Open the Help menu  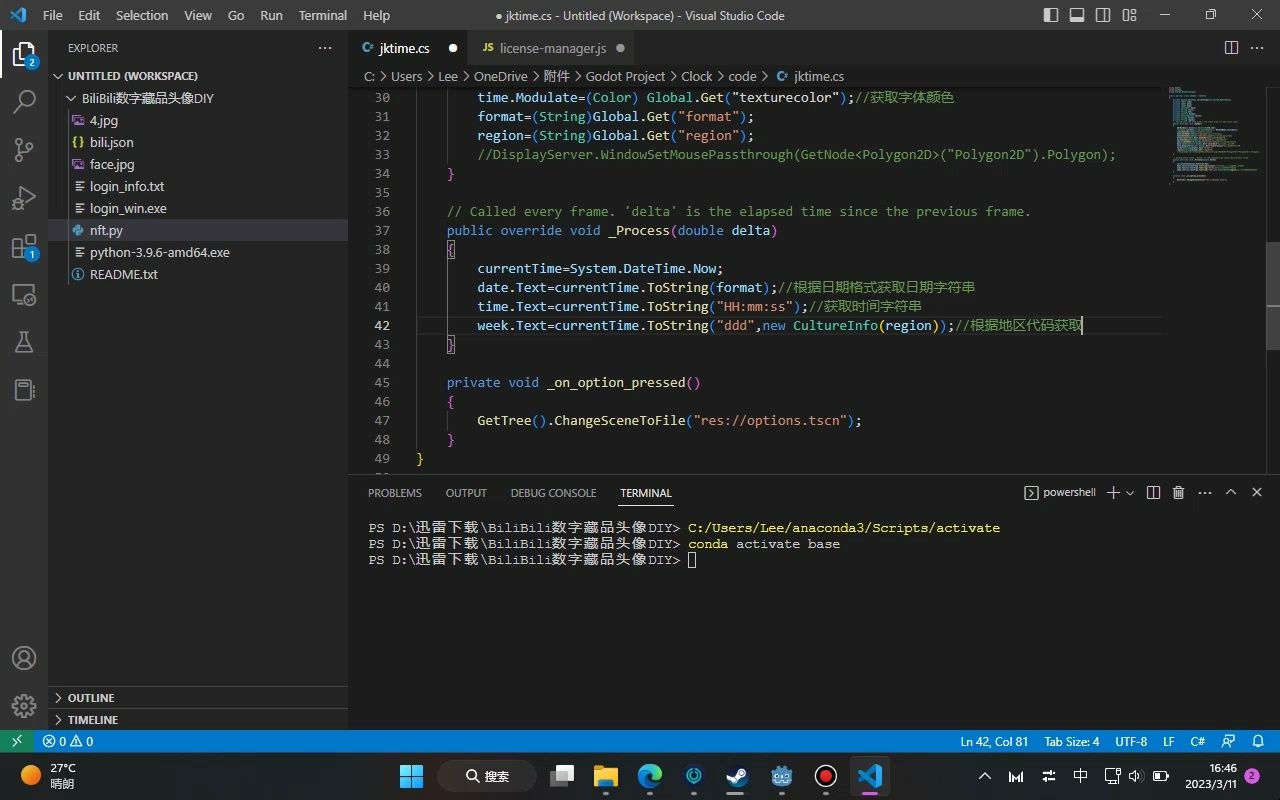pos(376,15)
